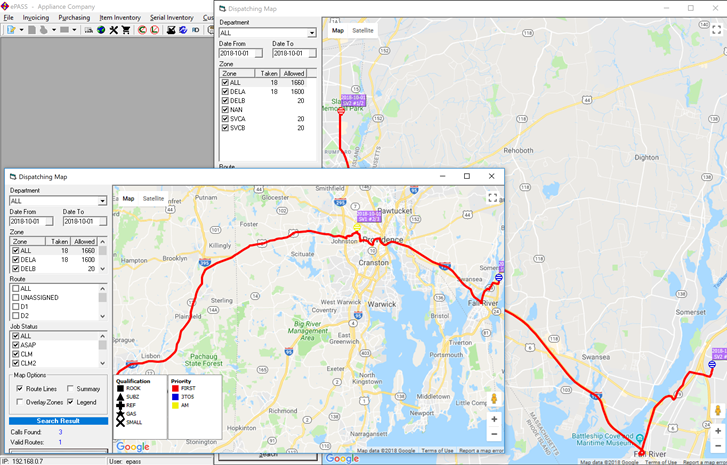
Task: Toggle fullscreen on the front map
Action: tap(492, 198)
